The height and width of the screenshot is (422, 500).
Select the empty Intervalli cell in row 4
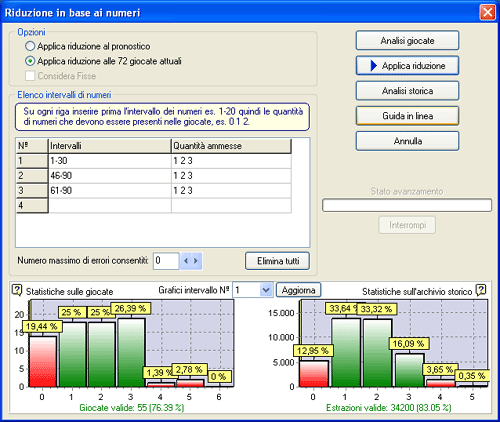(x=110, y=205)
